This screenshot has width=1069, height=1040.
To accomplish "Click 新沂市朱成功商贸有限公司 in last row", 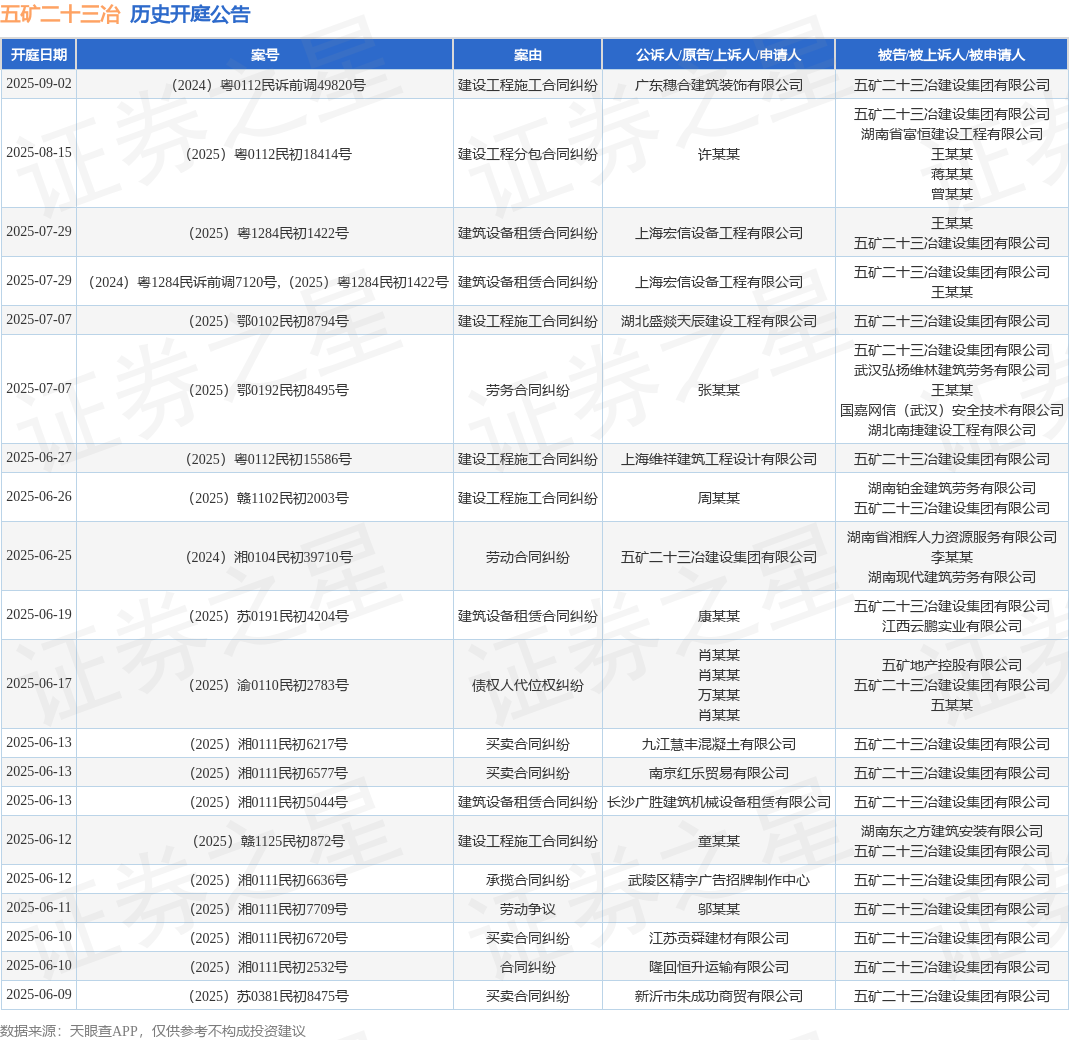I will [x=718, y=996].
